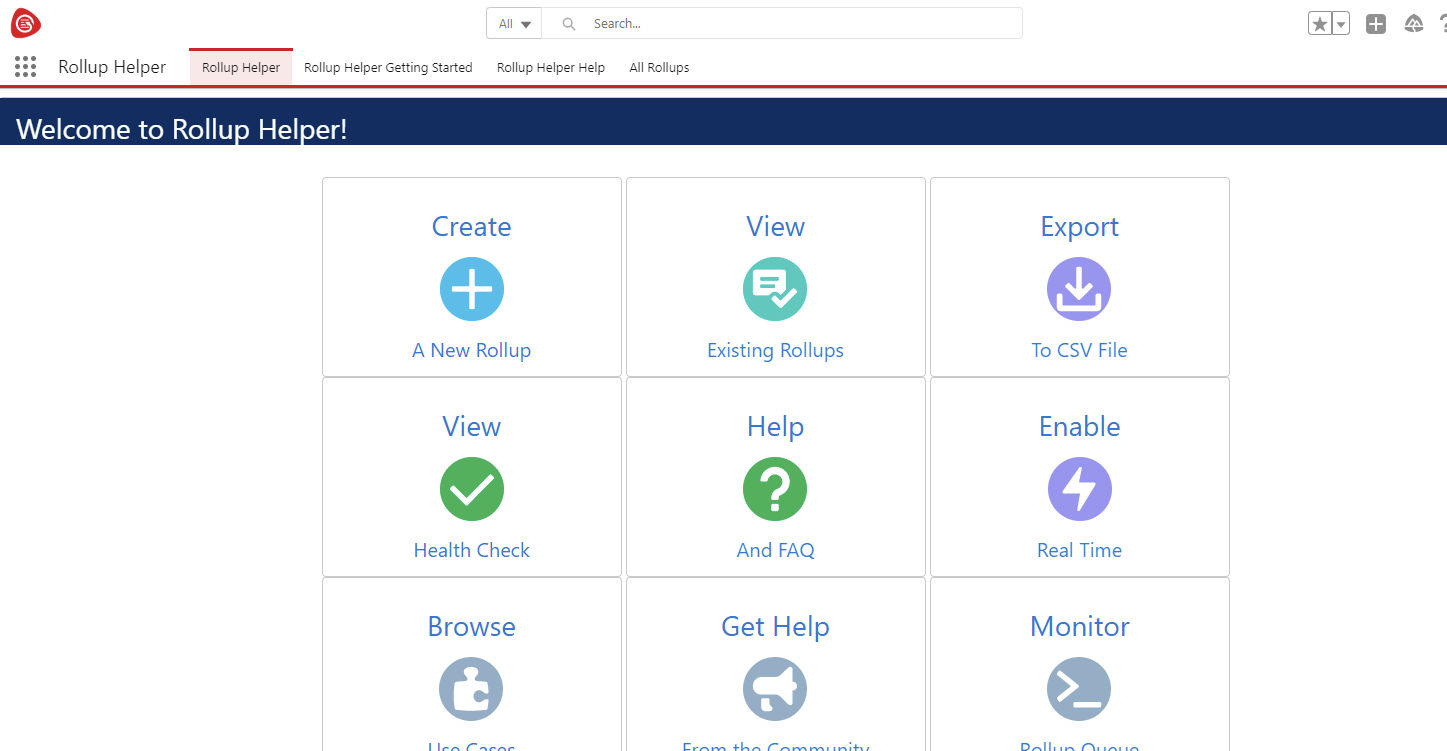Click the terminal prompt Monitor icon
Viewport: 1447px width, 751px height.
pyautogui.click(x=1079, y=689)
